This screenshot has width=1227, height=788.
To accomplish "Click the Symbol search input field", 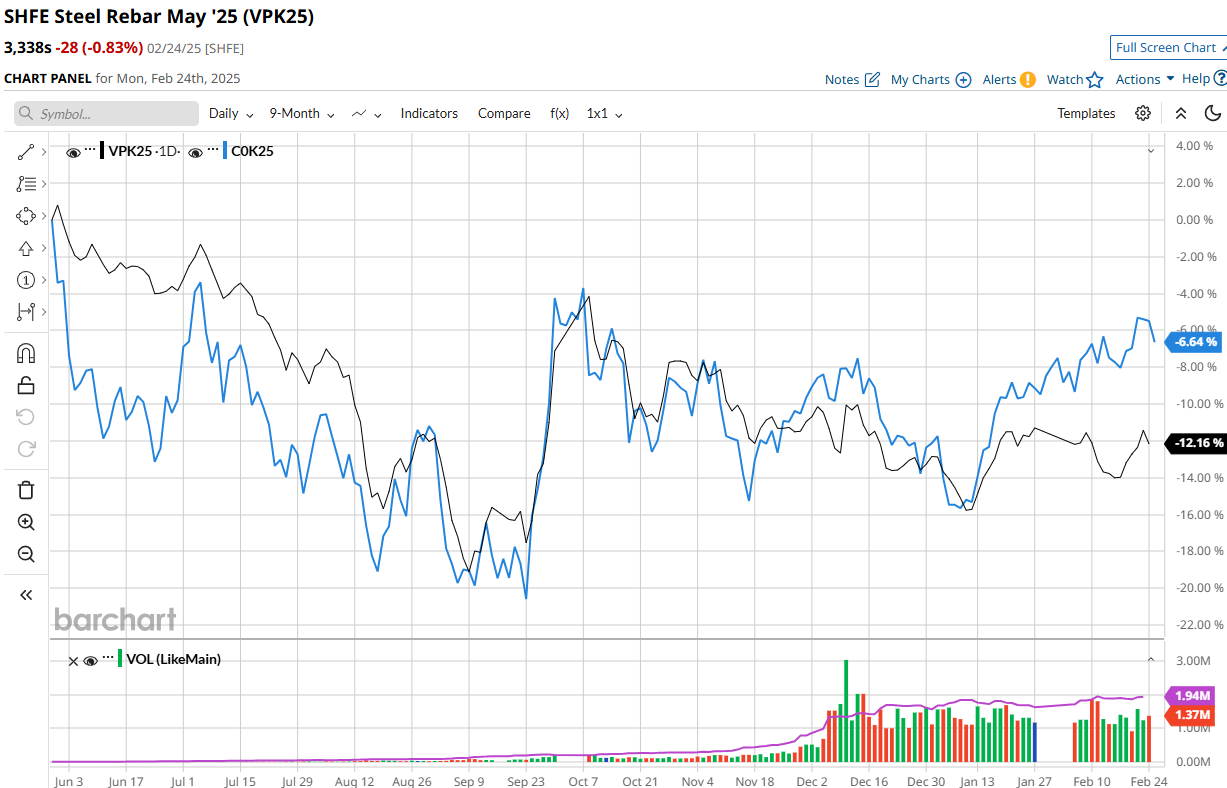I will [106, 114].
